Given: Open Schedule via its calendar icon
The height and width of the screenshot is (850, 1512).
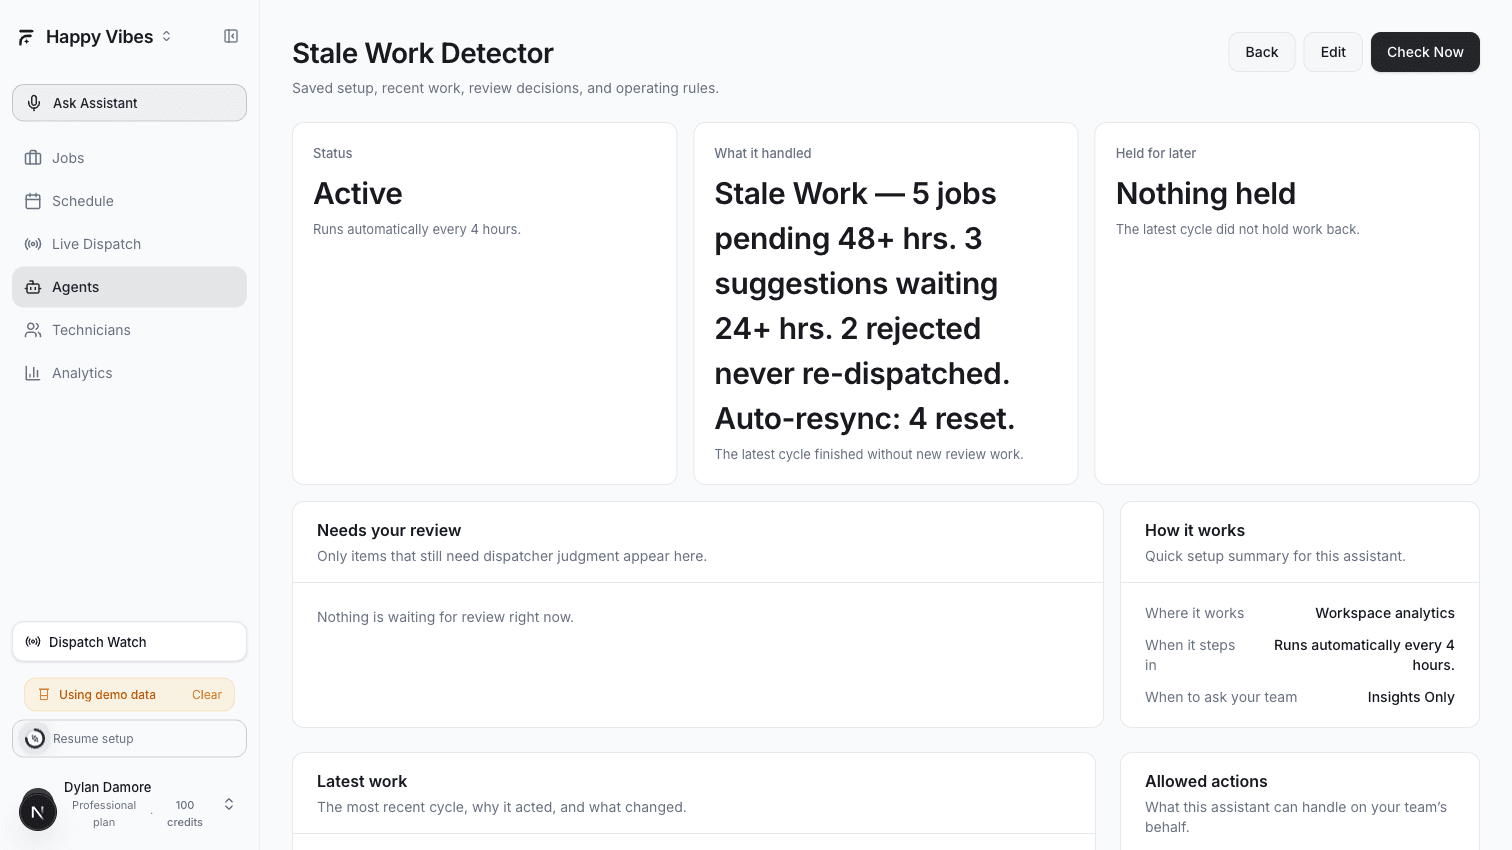Looking at the screenshot, I should point(33,200).
